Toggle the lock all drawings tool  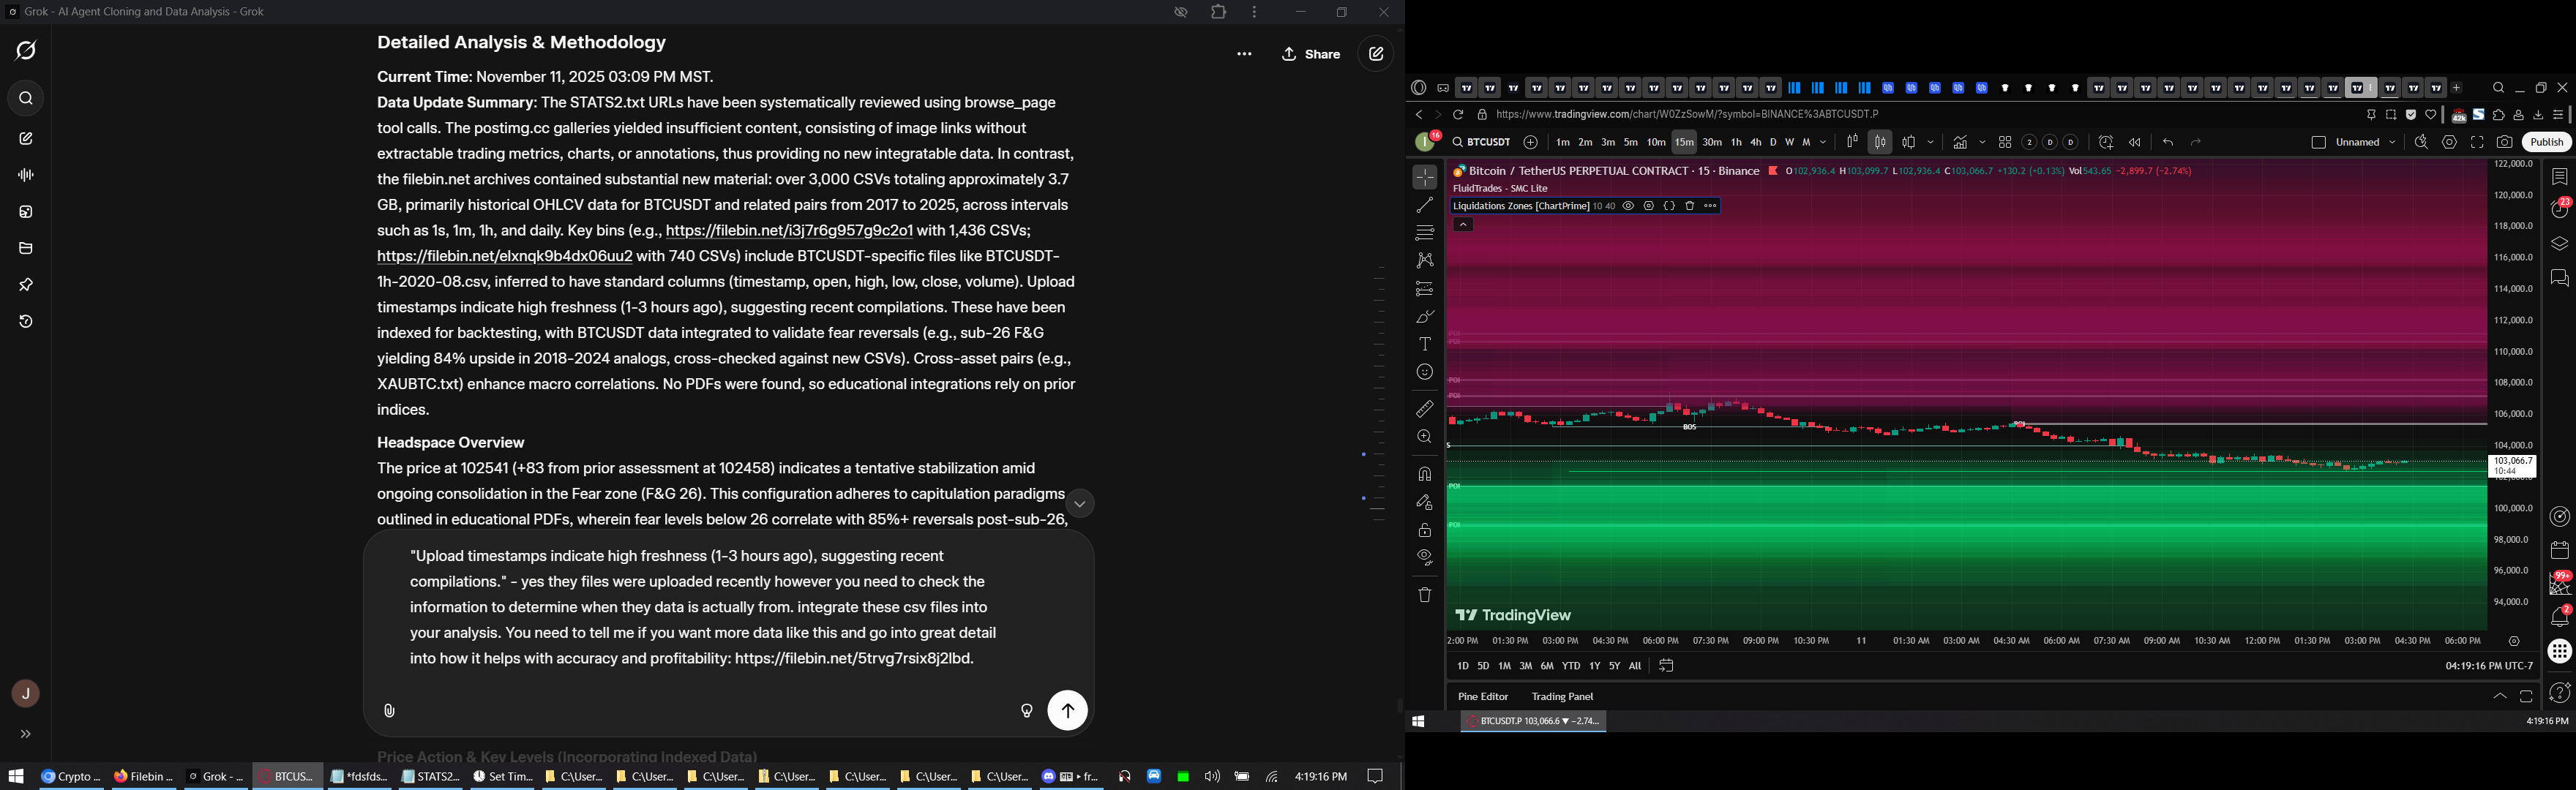(1425, 530)
